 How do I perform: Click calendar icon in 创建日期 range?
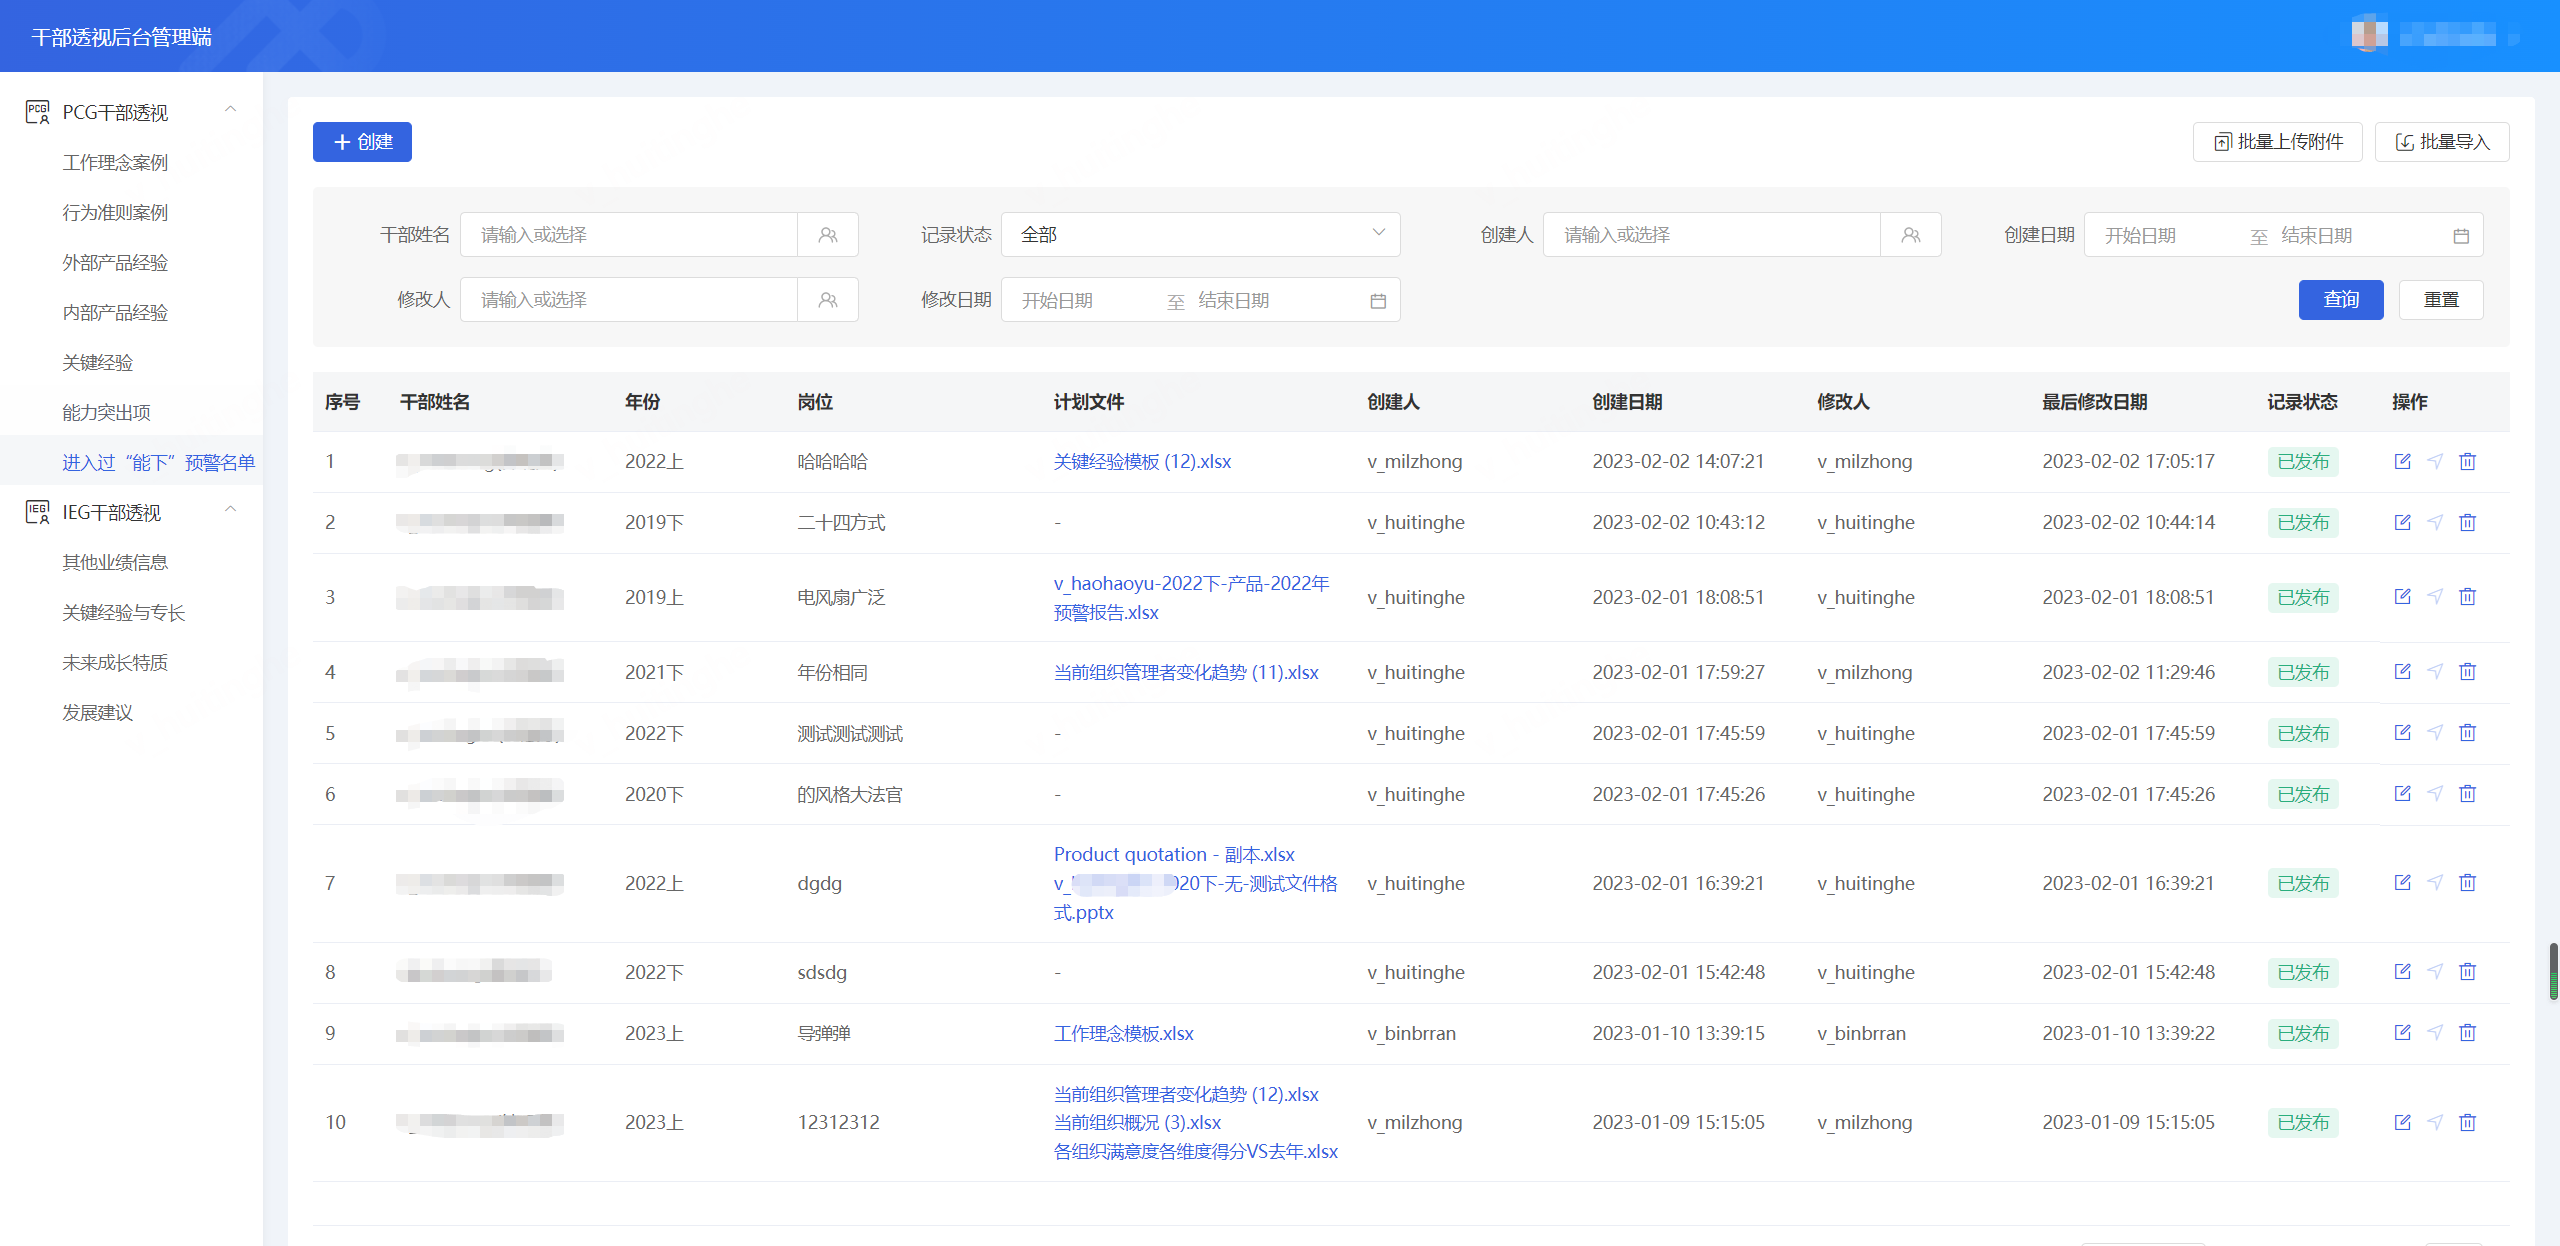(2461, 236)
